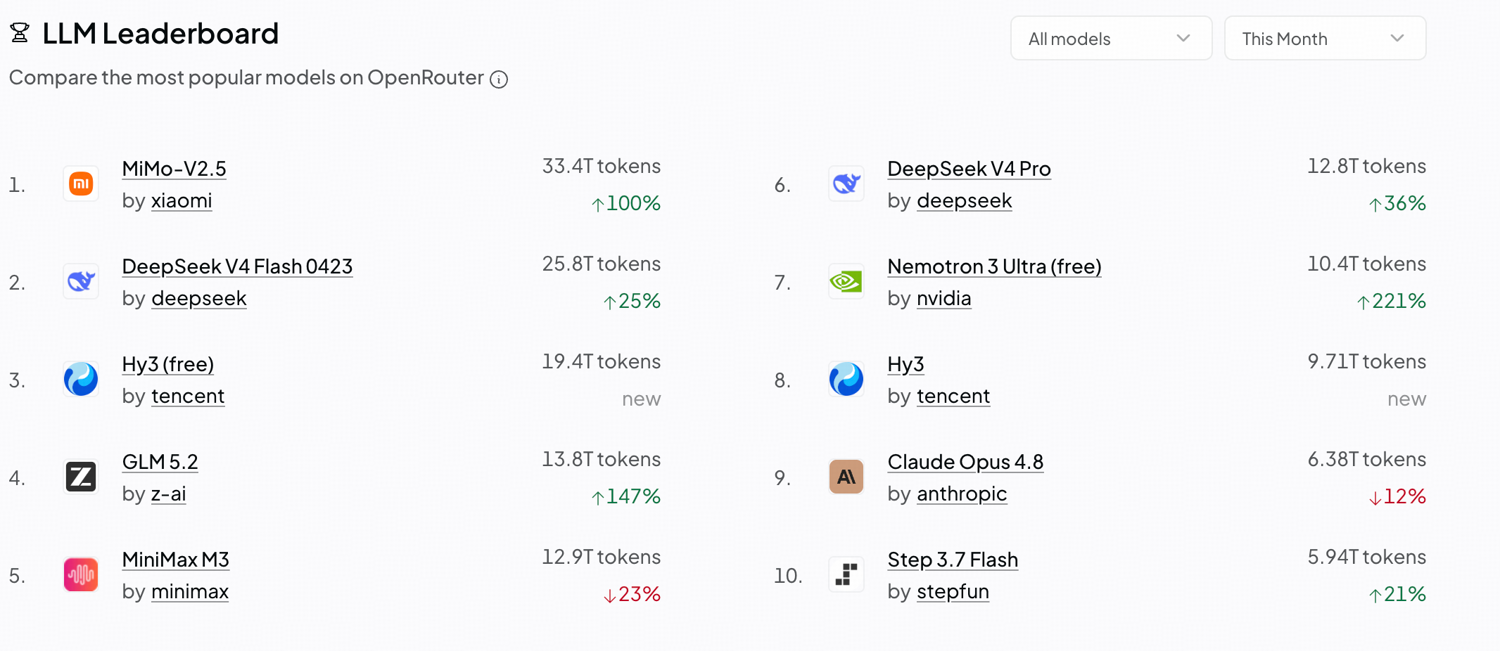Click the Z-ai logo beside GLM 5.2

81,477
